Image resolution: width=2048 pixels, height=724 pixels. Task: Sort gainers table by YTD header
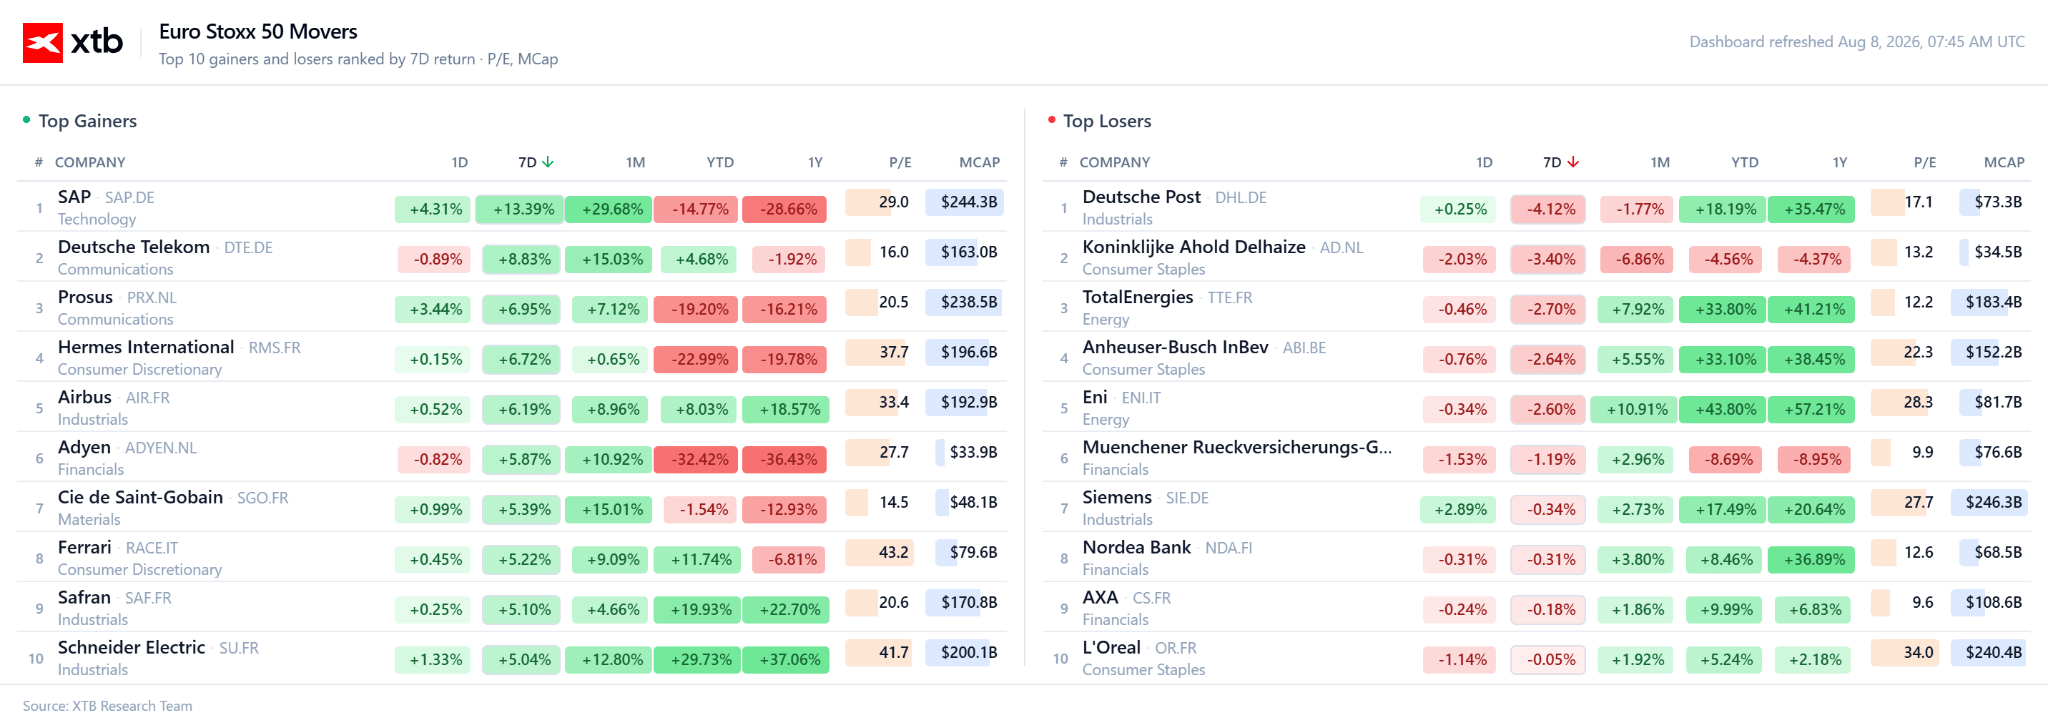(720, 162)
